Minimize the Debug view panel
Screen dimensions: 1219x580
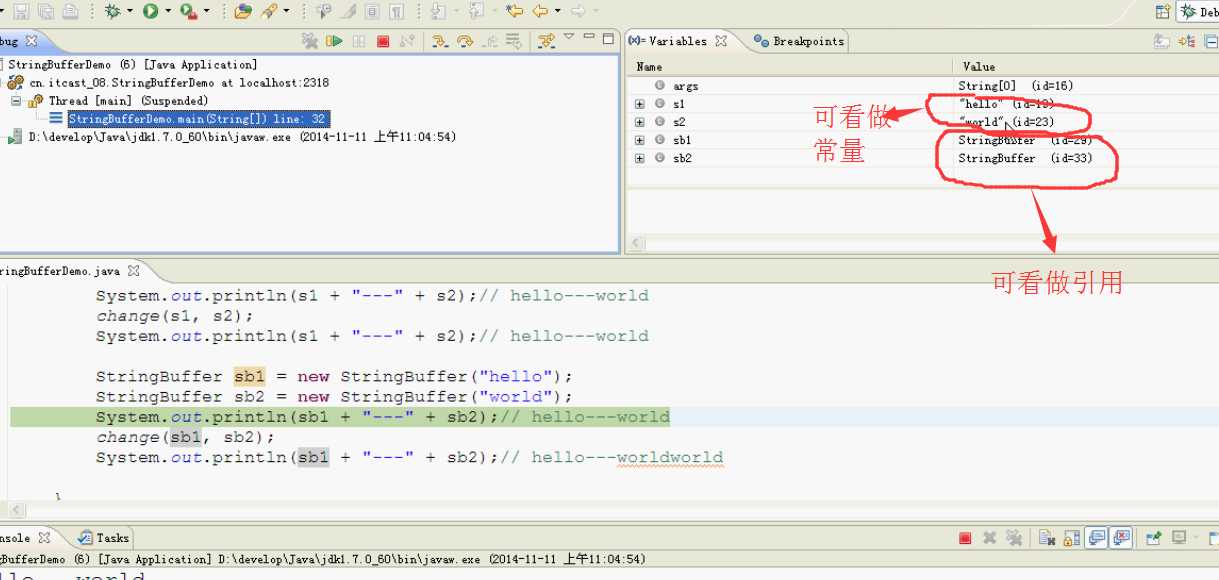[590, 38]
